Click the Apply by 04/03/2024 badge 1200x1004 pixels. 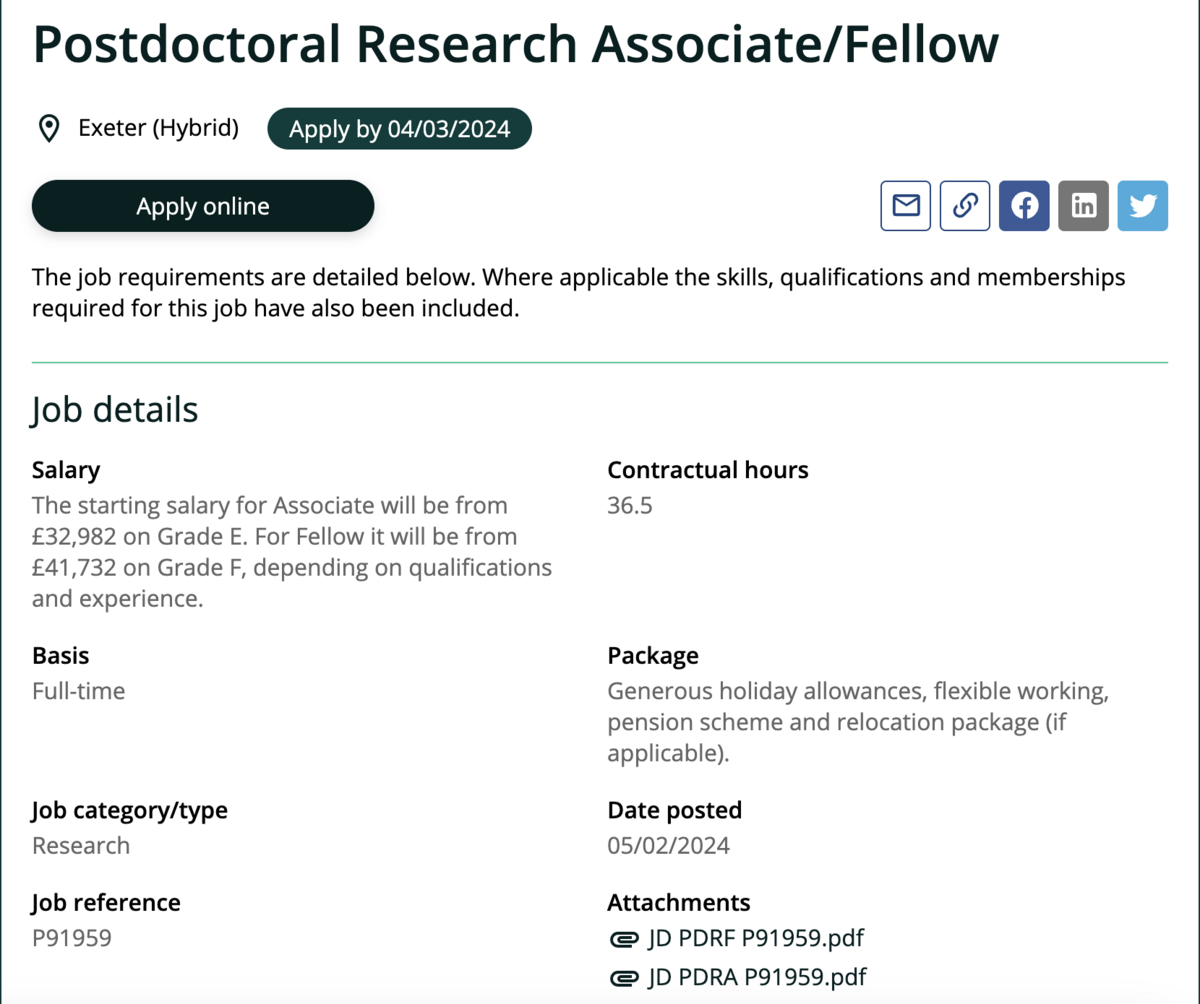[x=400, y=129]
